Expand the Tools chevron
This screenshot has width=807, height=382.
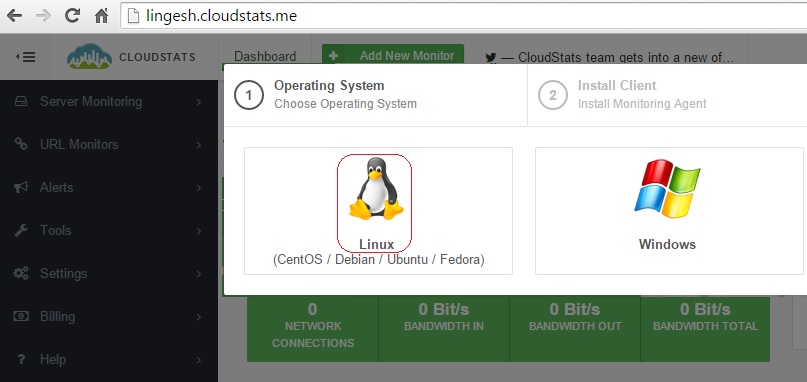click(199, 231)
